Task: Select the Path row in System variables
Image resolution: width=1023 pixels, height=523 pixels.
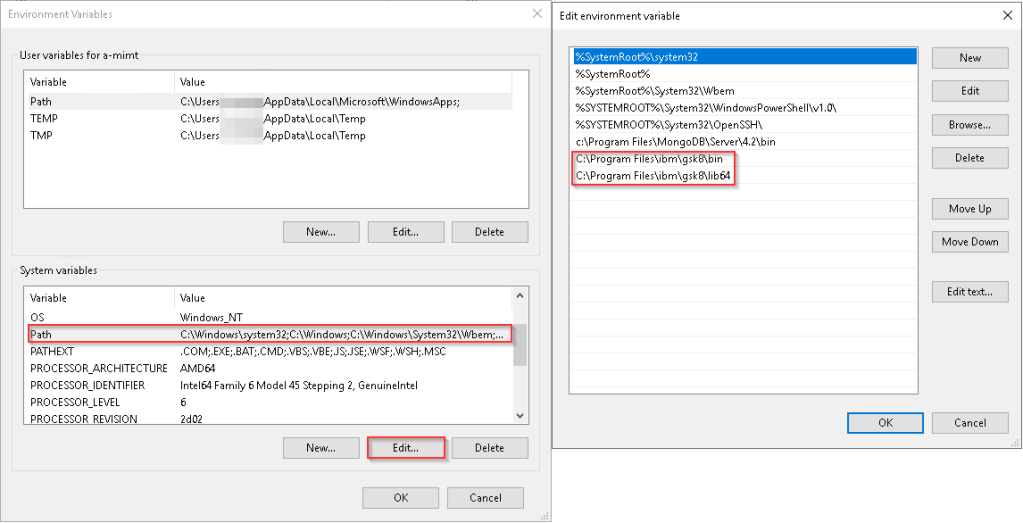Action: [x=270, y=334]
